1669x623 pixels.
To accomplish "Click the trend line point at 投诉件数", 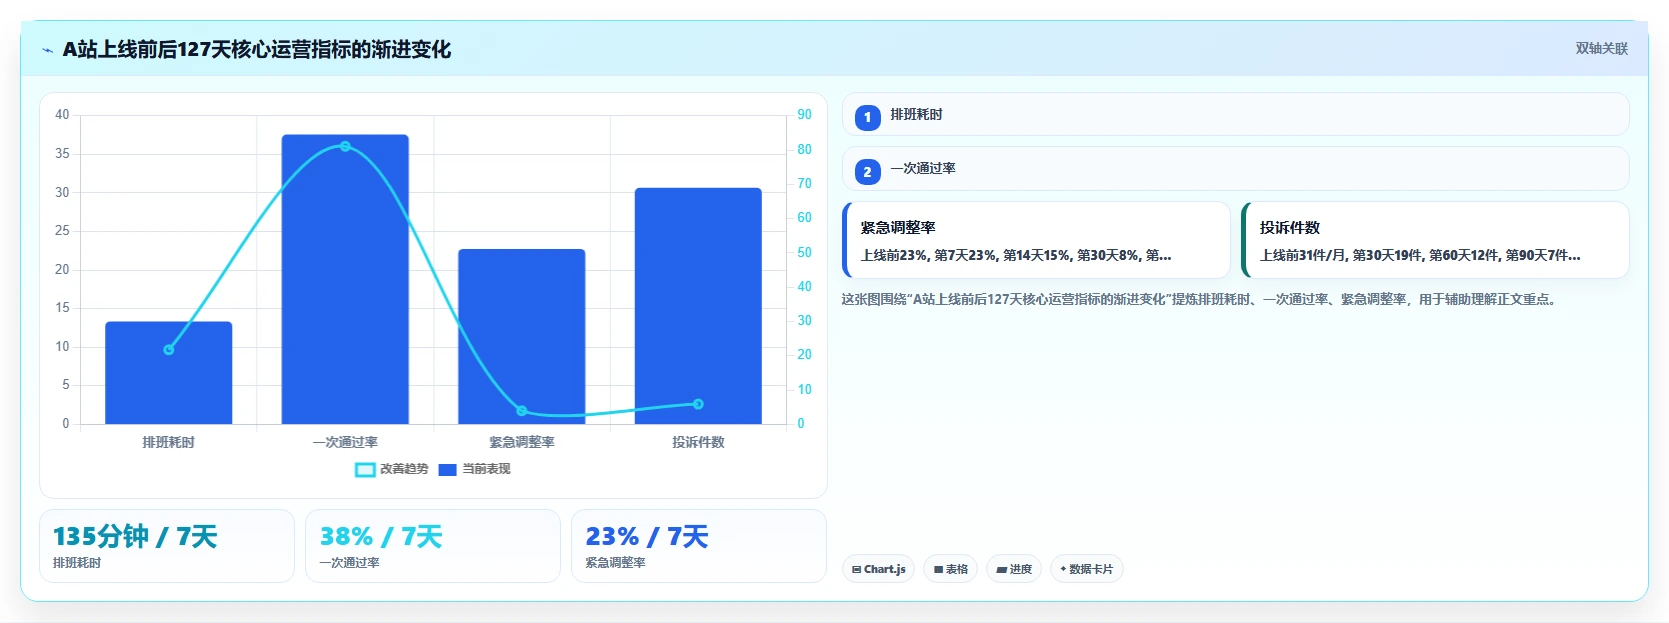I will click(x=698, y=404).
